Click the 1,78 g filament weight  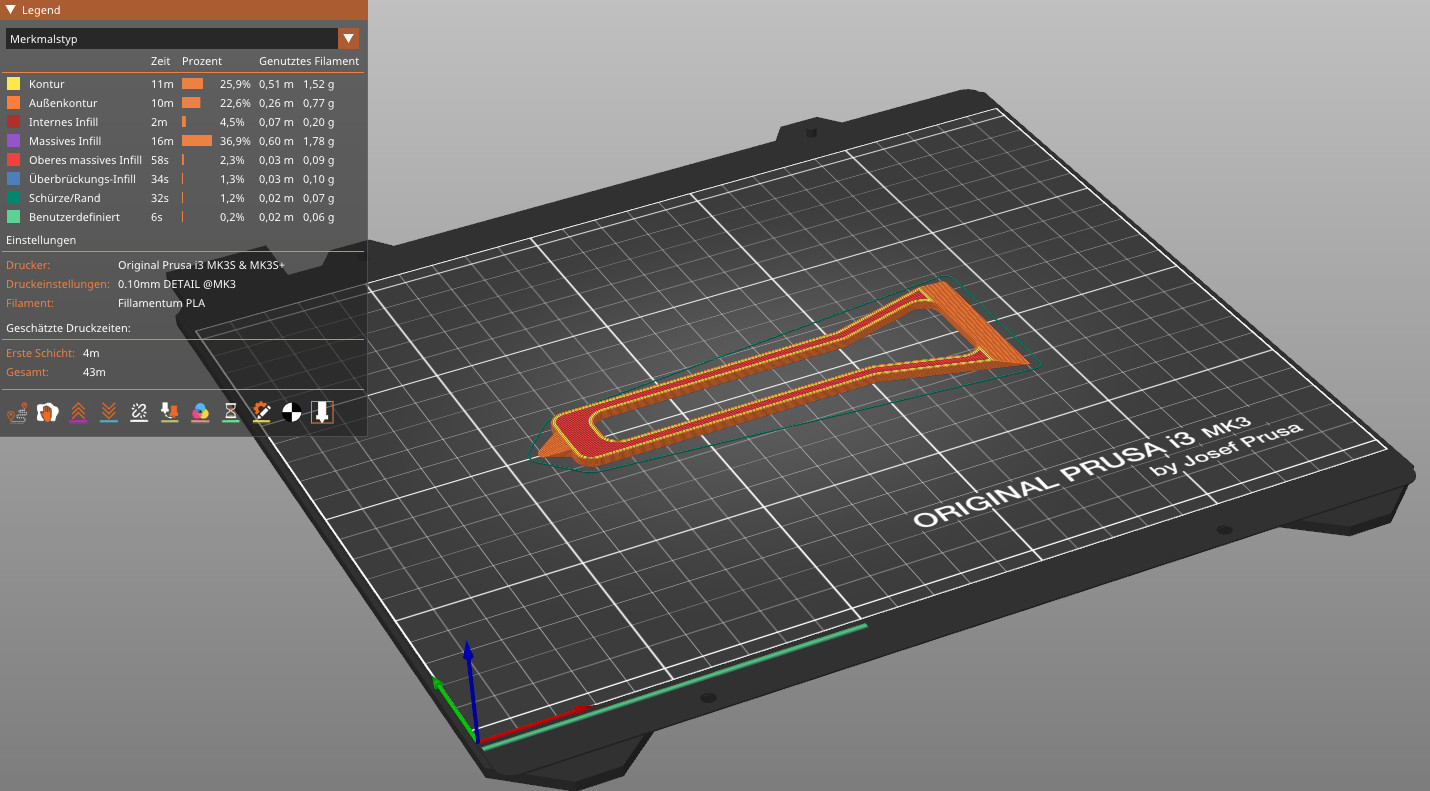point(319,141)
